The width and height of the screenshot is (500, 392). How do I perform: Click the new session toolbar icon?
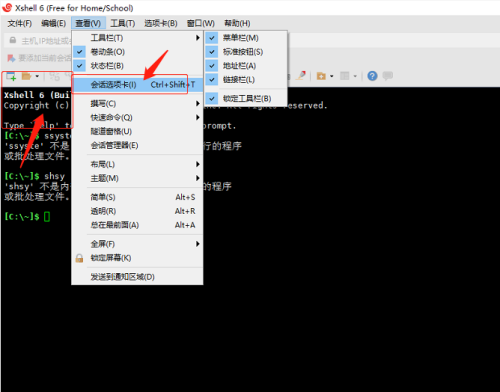11,76
